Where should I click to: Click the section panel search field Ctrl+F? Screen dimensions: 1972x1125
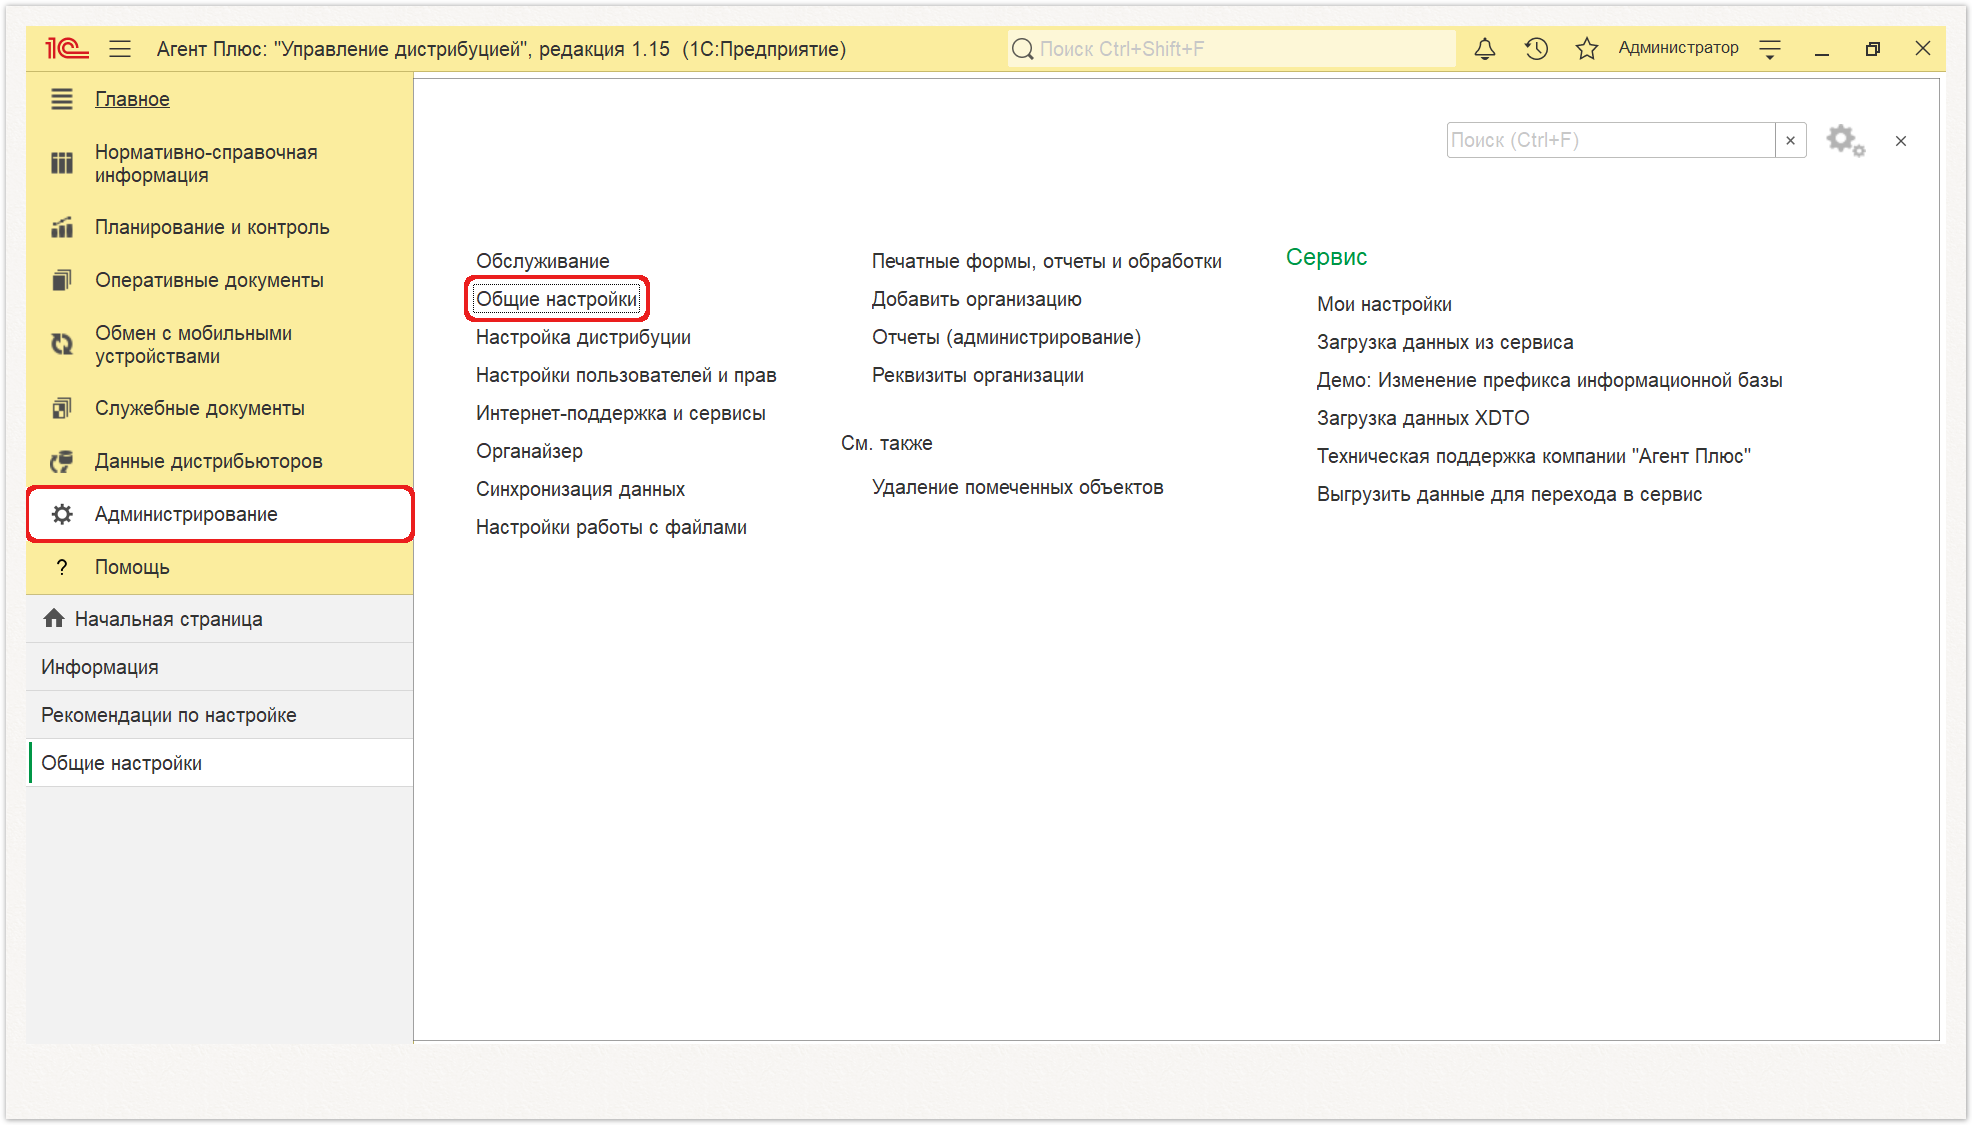(x=1611, y=140)
